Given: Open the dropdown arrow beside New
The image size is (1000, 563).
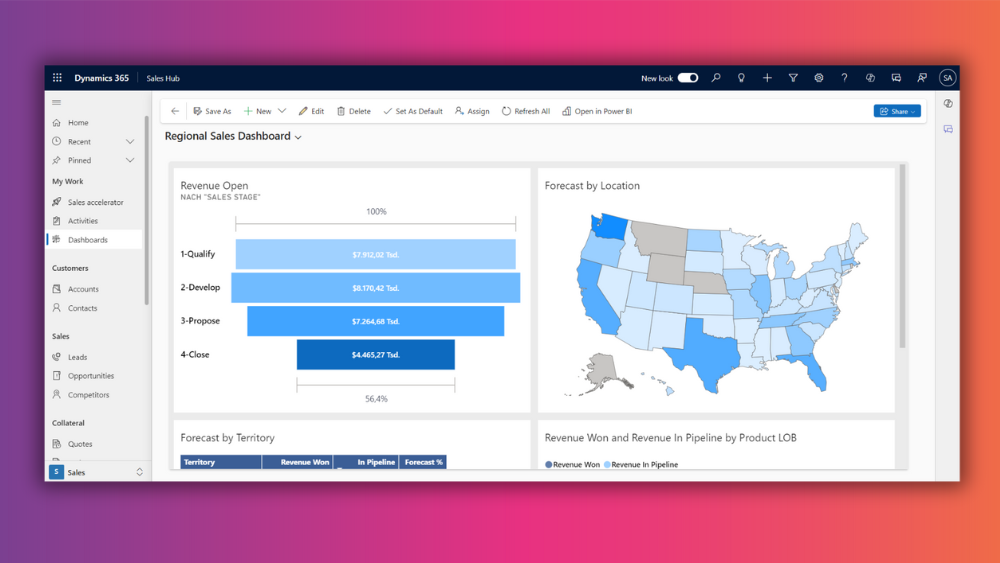Looking at the screenshot, I should pos(282,111).
